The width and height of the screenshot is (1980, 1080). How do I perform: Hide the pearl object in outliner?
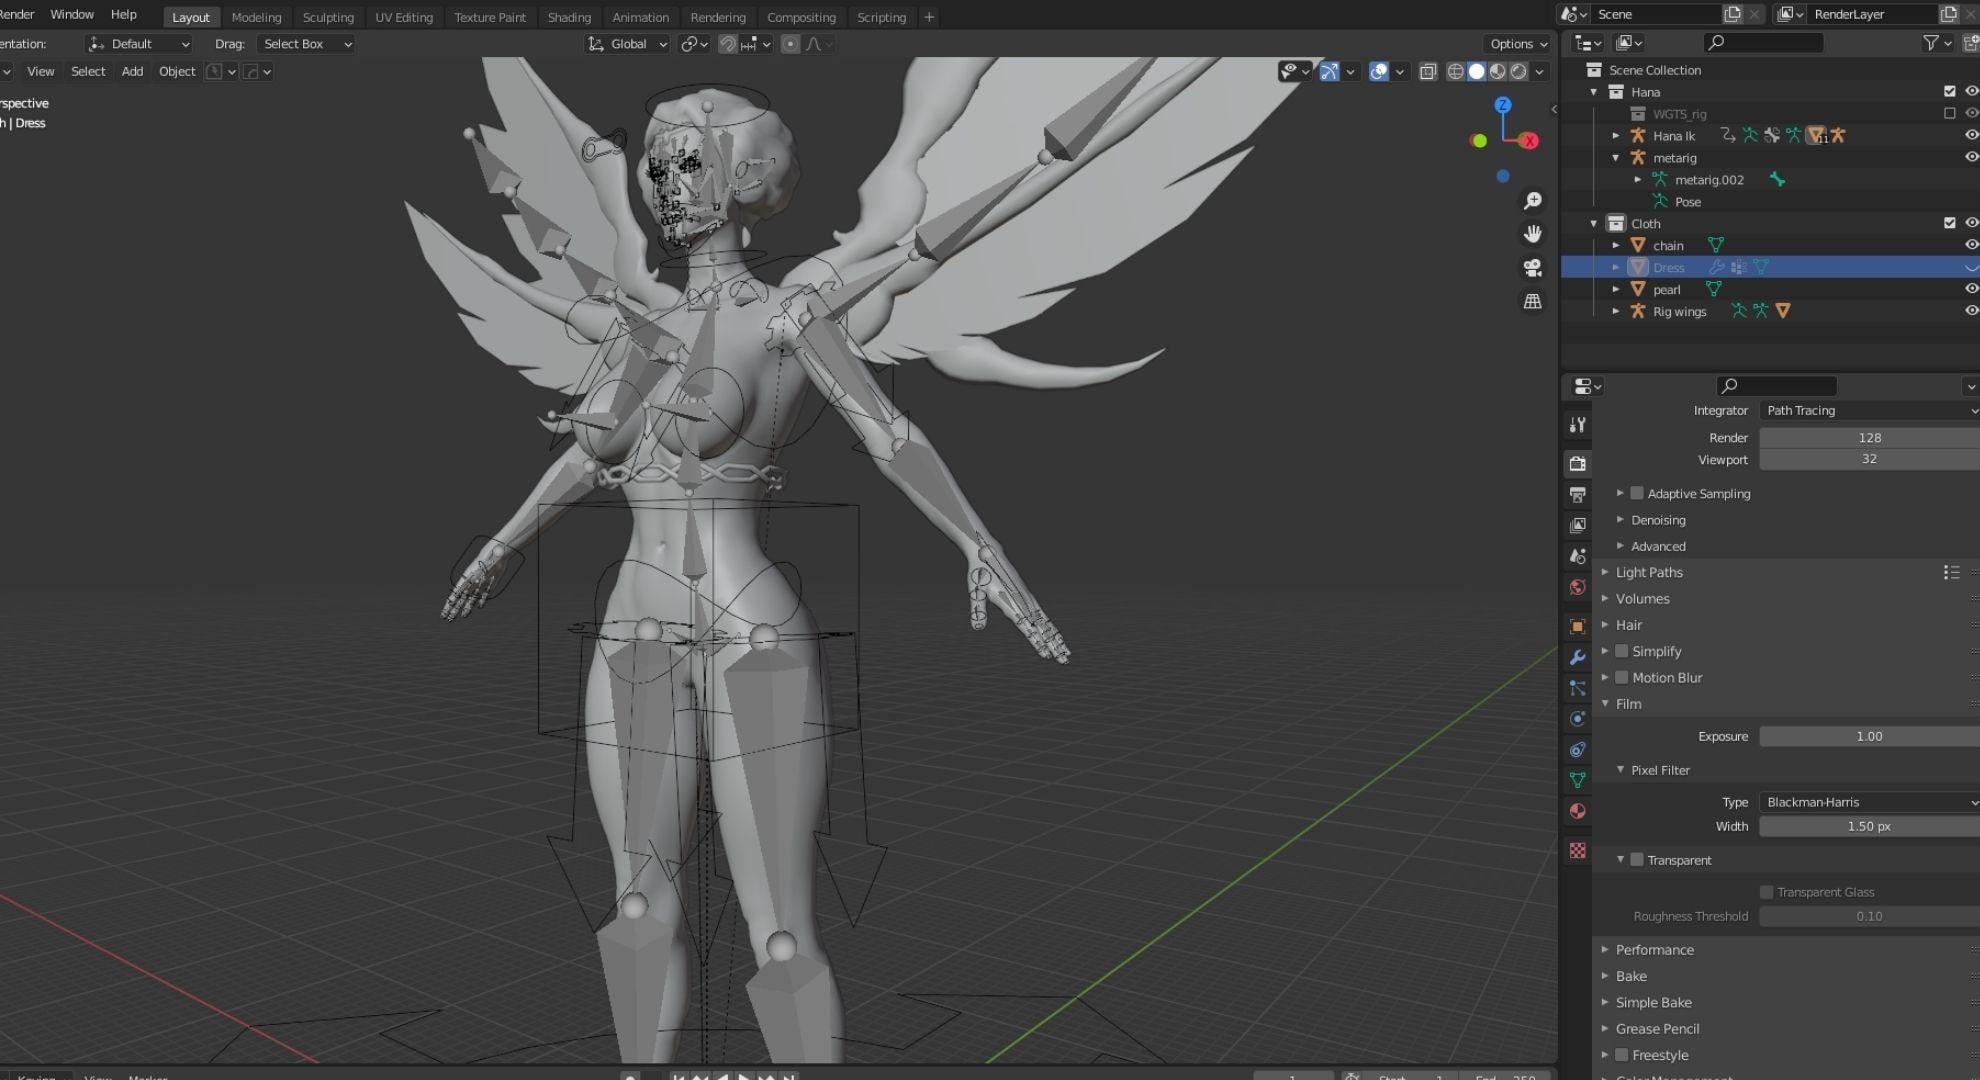pos(1971,289)
